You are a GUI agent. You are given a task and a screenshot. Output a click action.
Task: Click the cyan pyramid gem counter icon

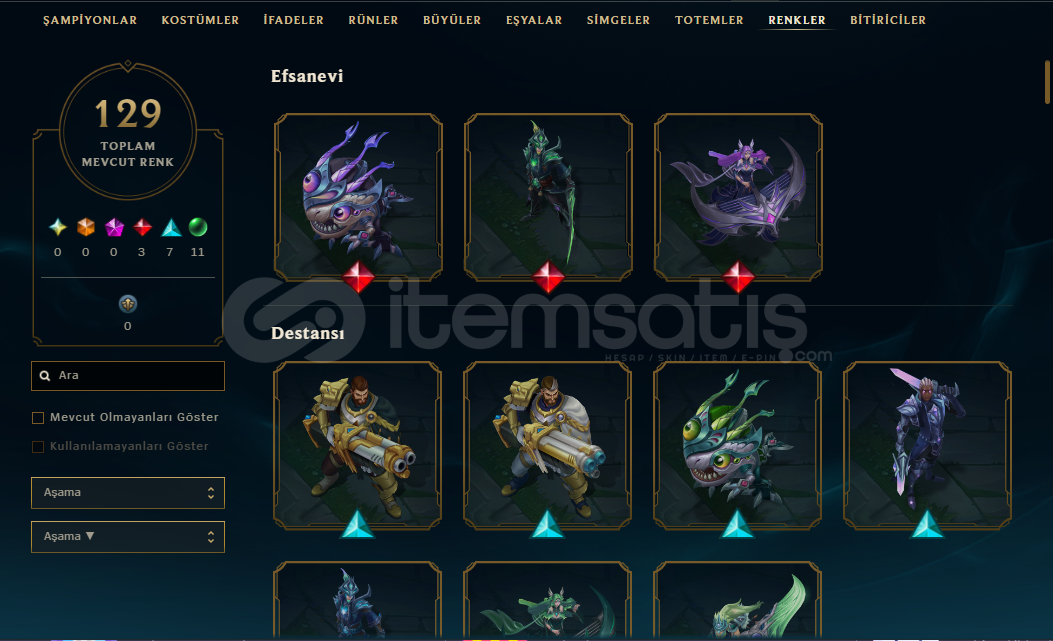click(171, 227)
